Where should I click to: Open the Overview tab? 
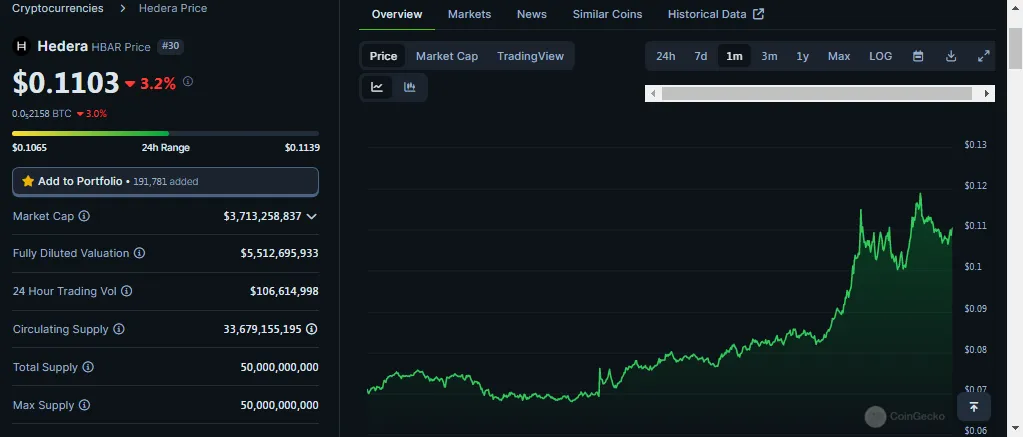click(397, 14)
